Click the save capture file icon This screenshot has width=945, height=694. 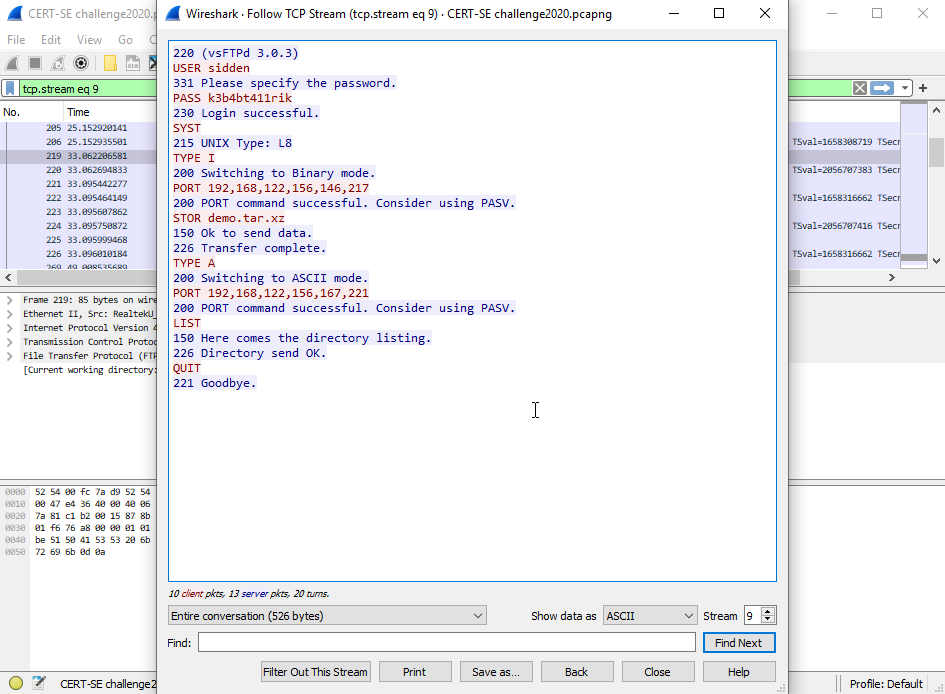coord(133,63)
